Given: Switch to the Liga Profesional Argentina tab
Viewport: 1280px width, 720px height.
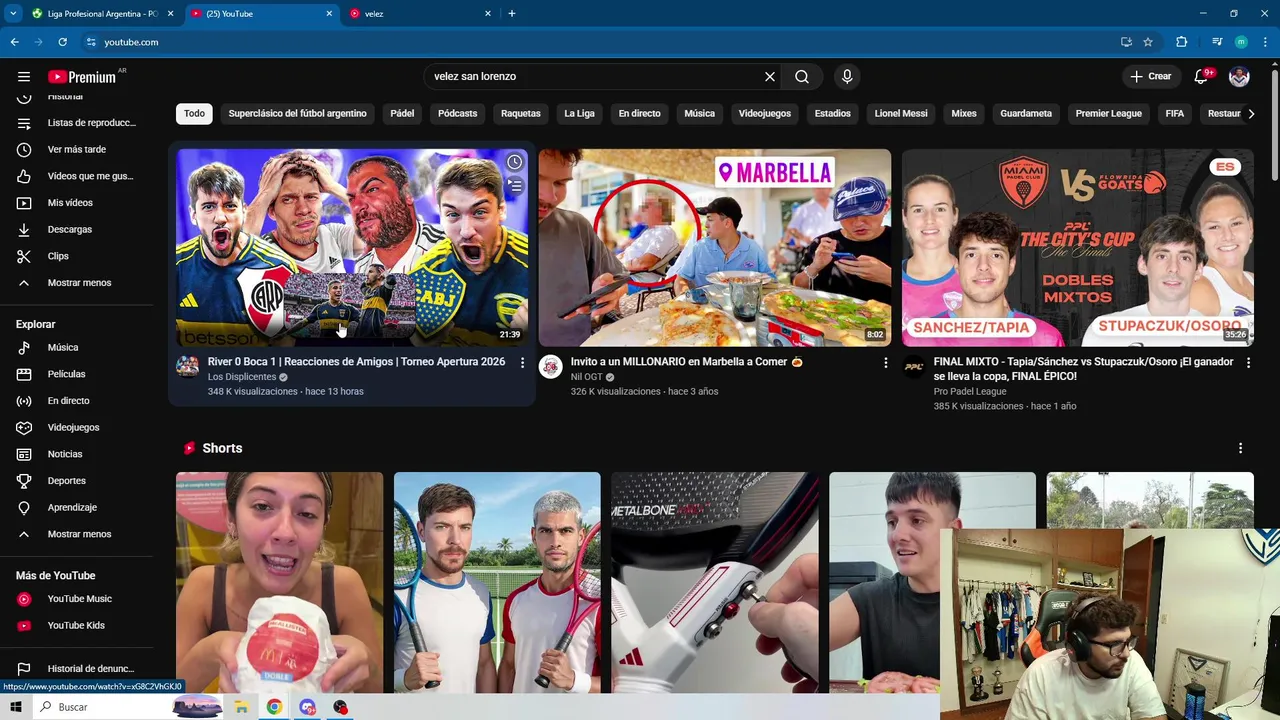Looking at the screenshot, I should [102, 14].
